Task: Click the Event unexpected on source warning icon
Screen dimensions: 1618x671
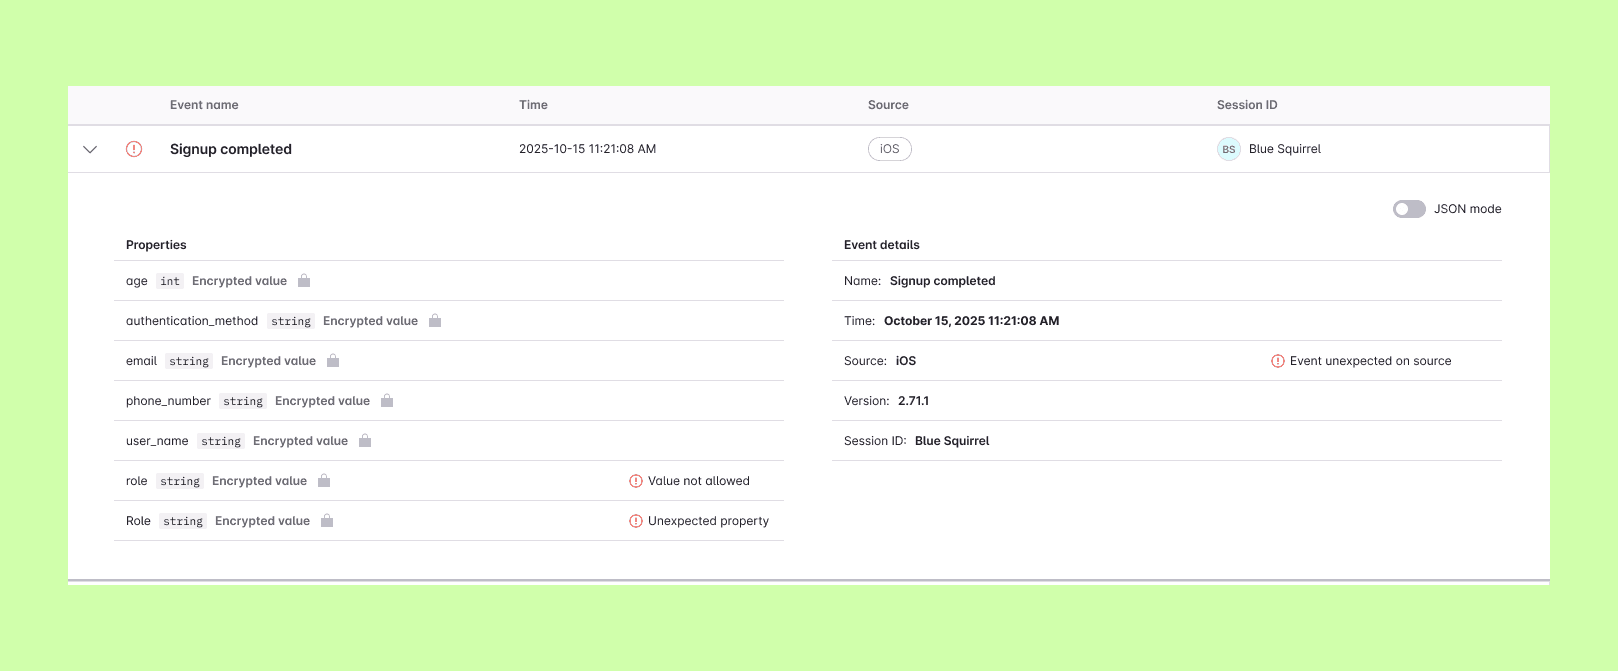Action: pyautogui.click(x=1278, y=361)
